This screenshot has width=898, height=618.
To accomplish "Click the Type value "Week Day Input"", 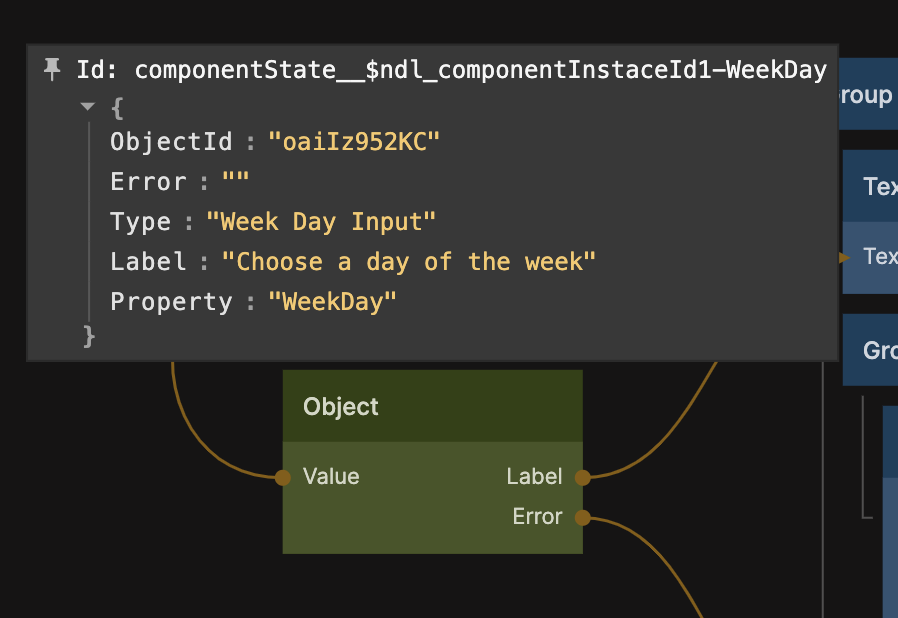I will (321, 222).
